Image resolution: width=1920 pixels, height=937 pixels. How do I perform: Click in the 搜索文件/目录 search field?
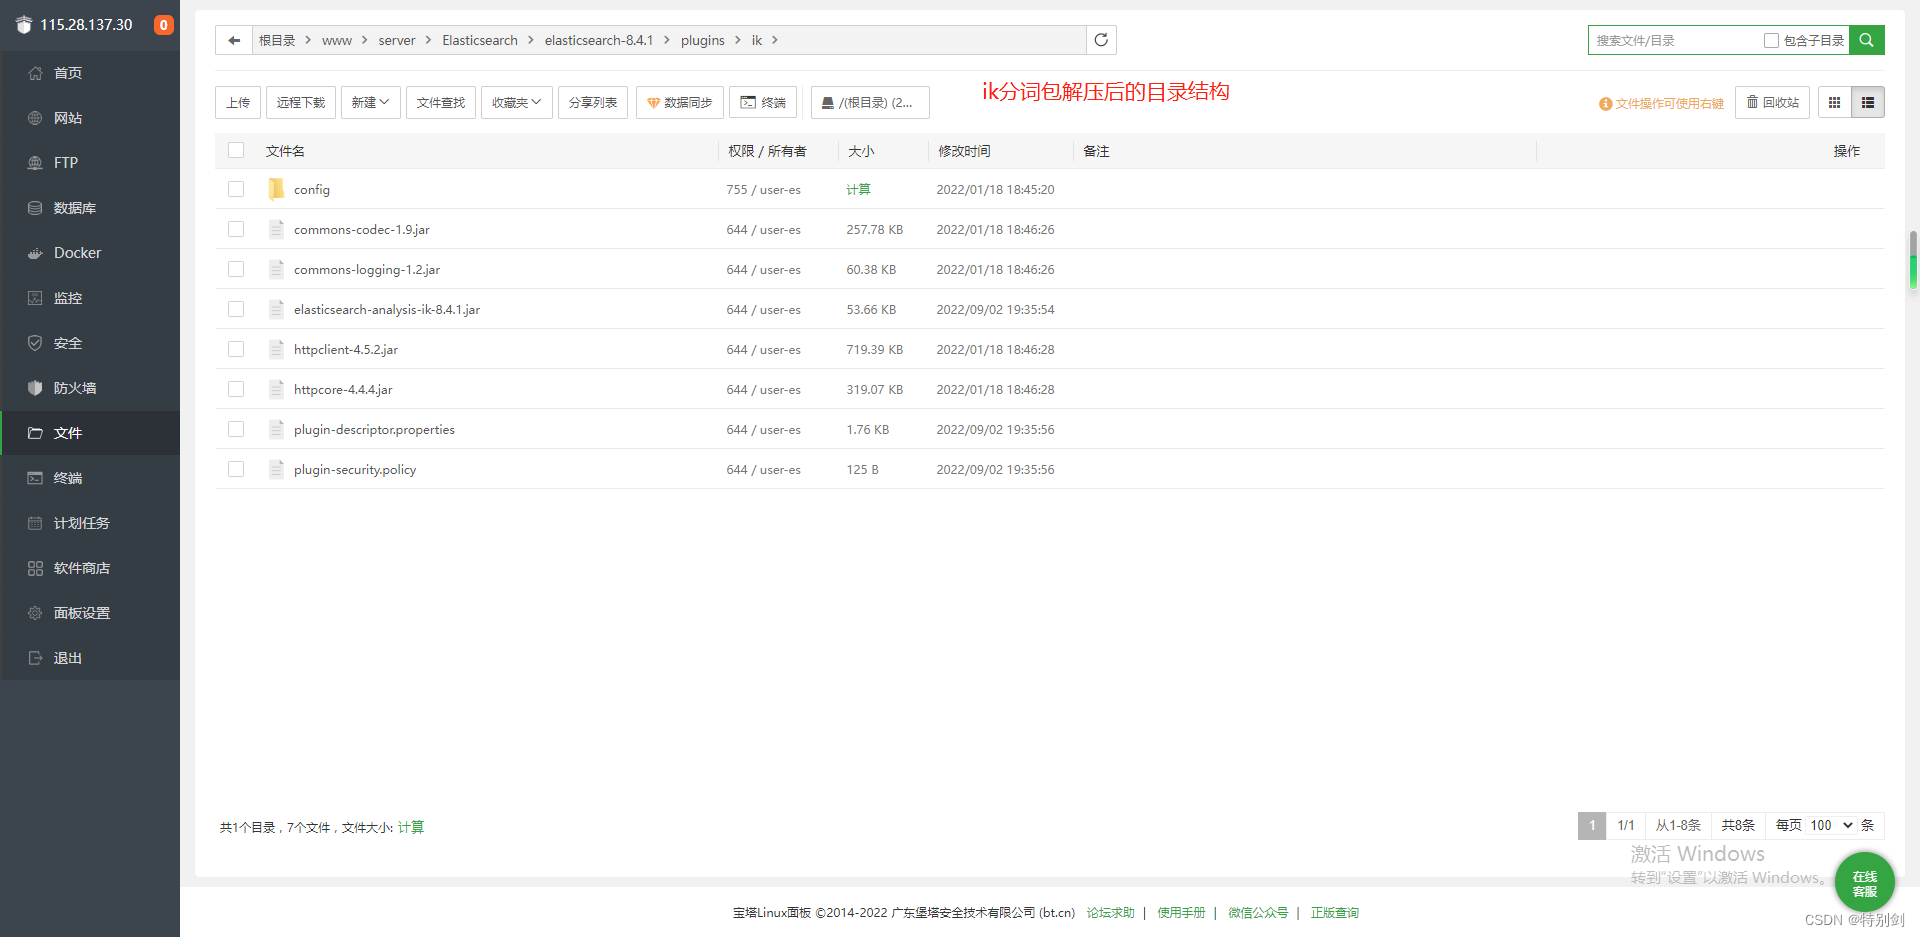click(1675, 40)
